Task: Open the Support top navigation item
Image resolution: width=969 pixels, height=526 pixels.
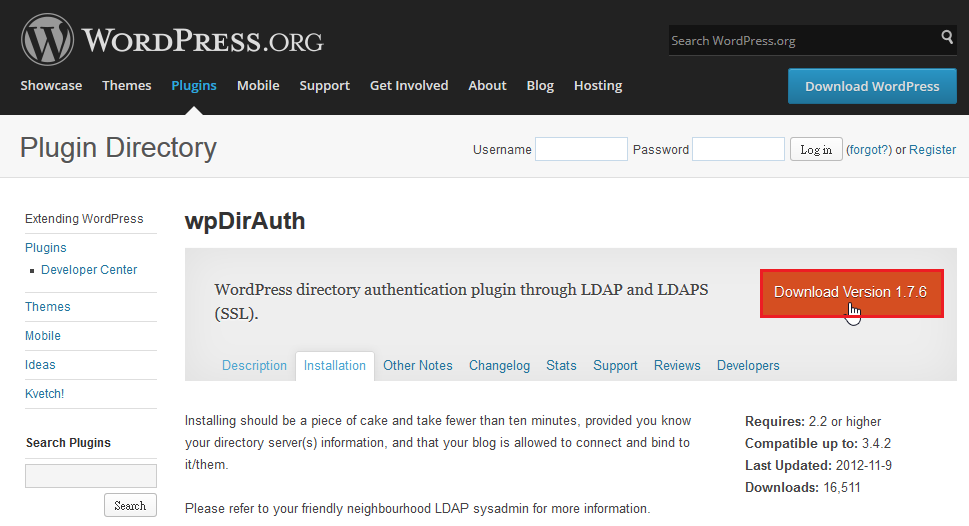Action: (324, 85)
